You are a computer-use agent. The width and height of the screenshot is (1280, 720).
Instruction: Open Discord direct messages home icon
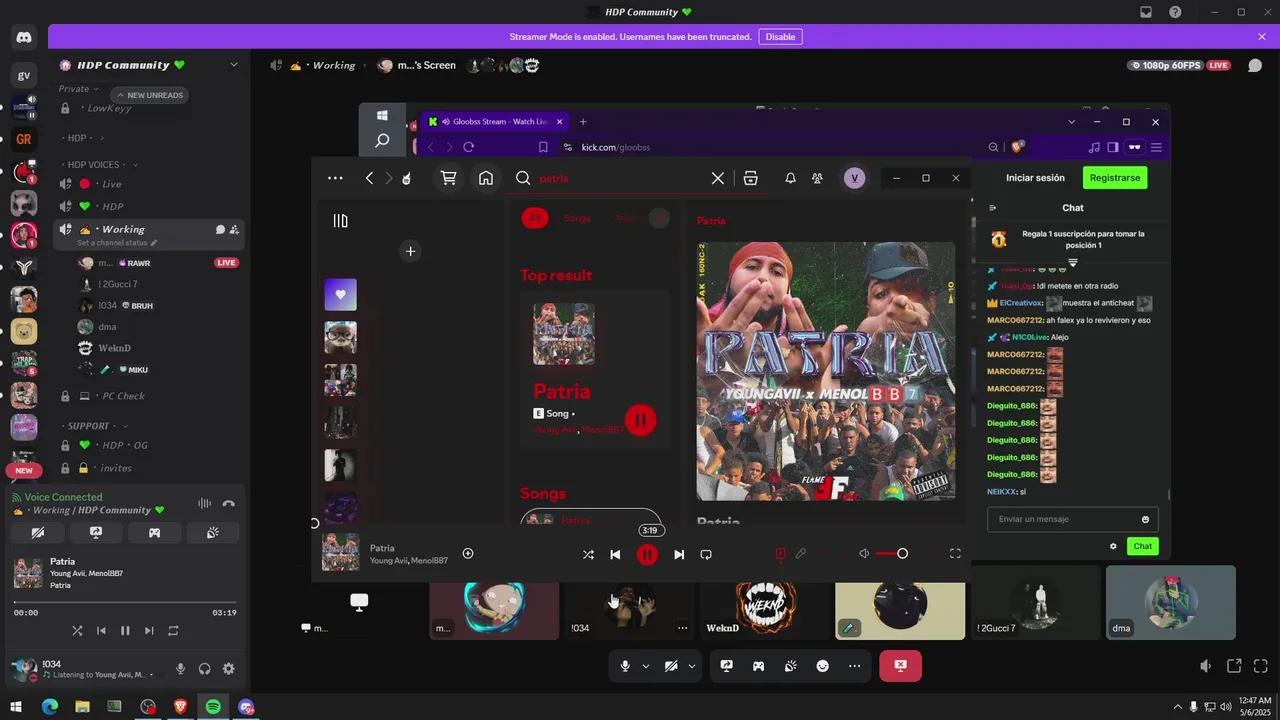(x=24, y=38)
